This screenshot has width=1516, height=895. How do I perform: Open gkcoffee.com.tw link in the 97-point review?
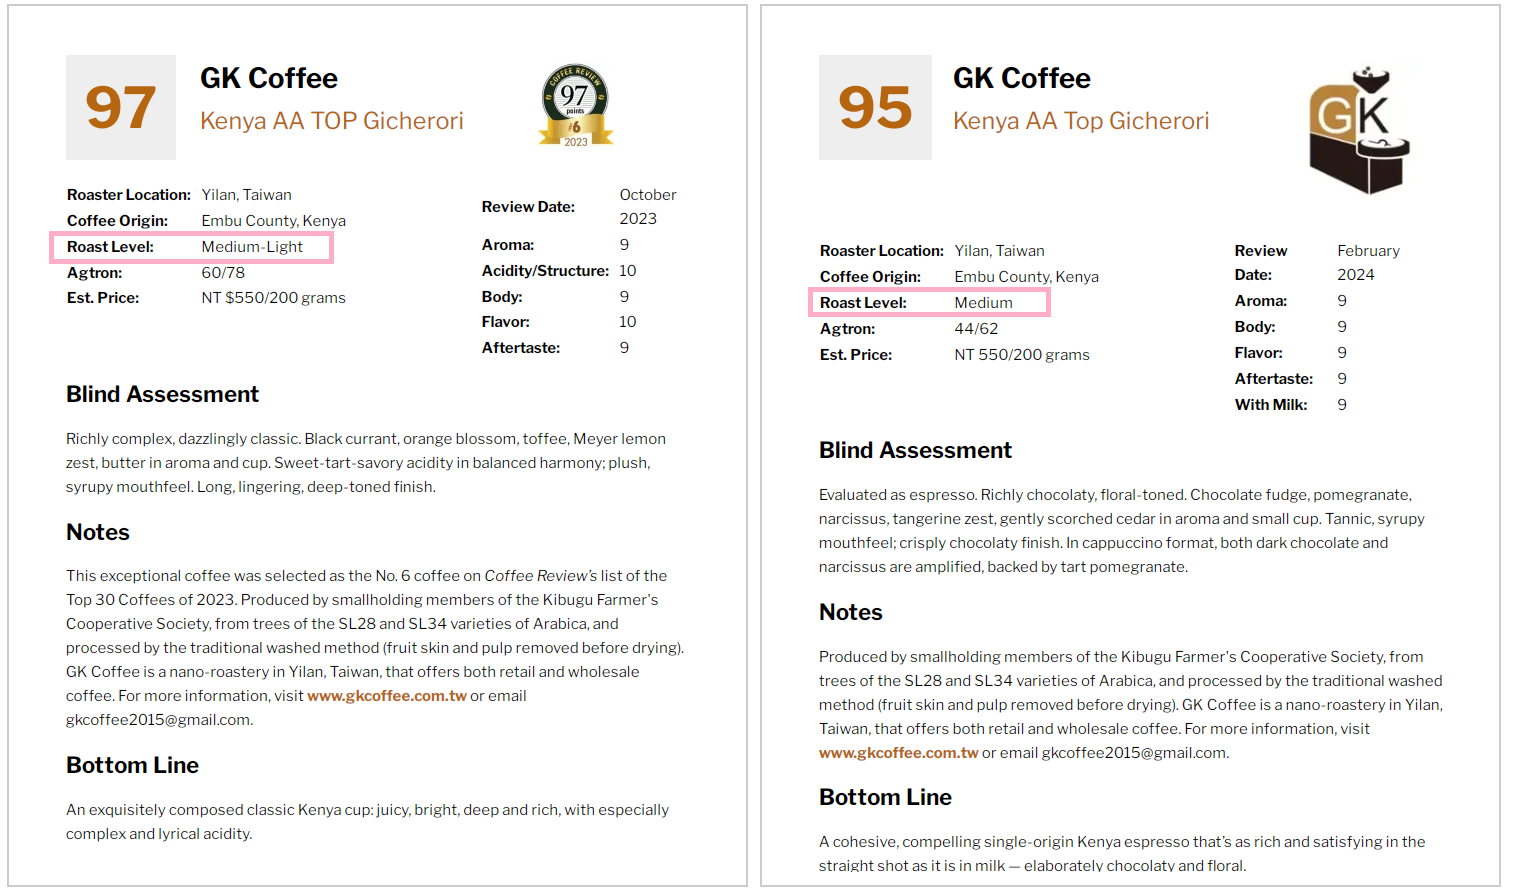387,696
